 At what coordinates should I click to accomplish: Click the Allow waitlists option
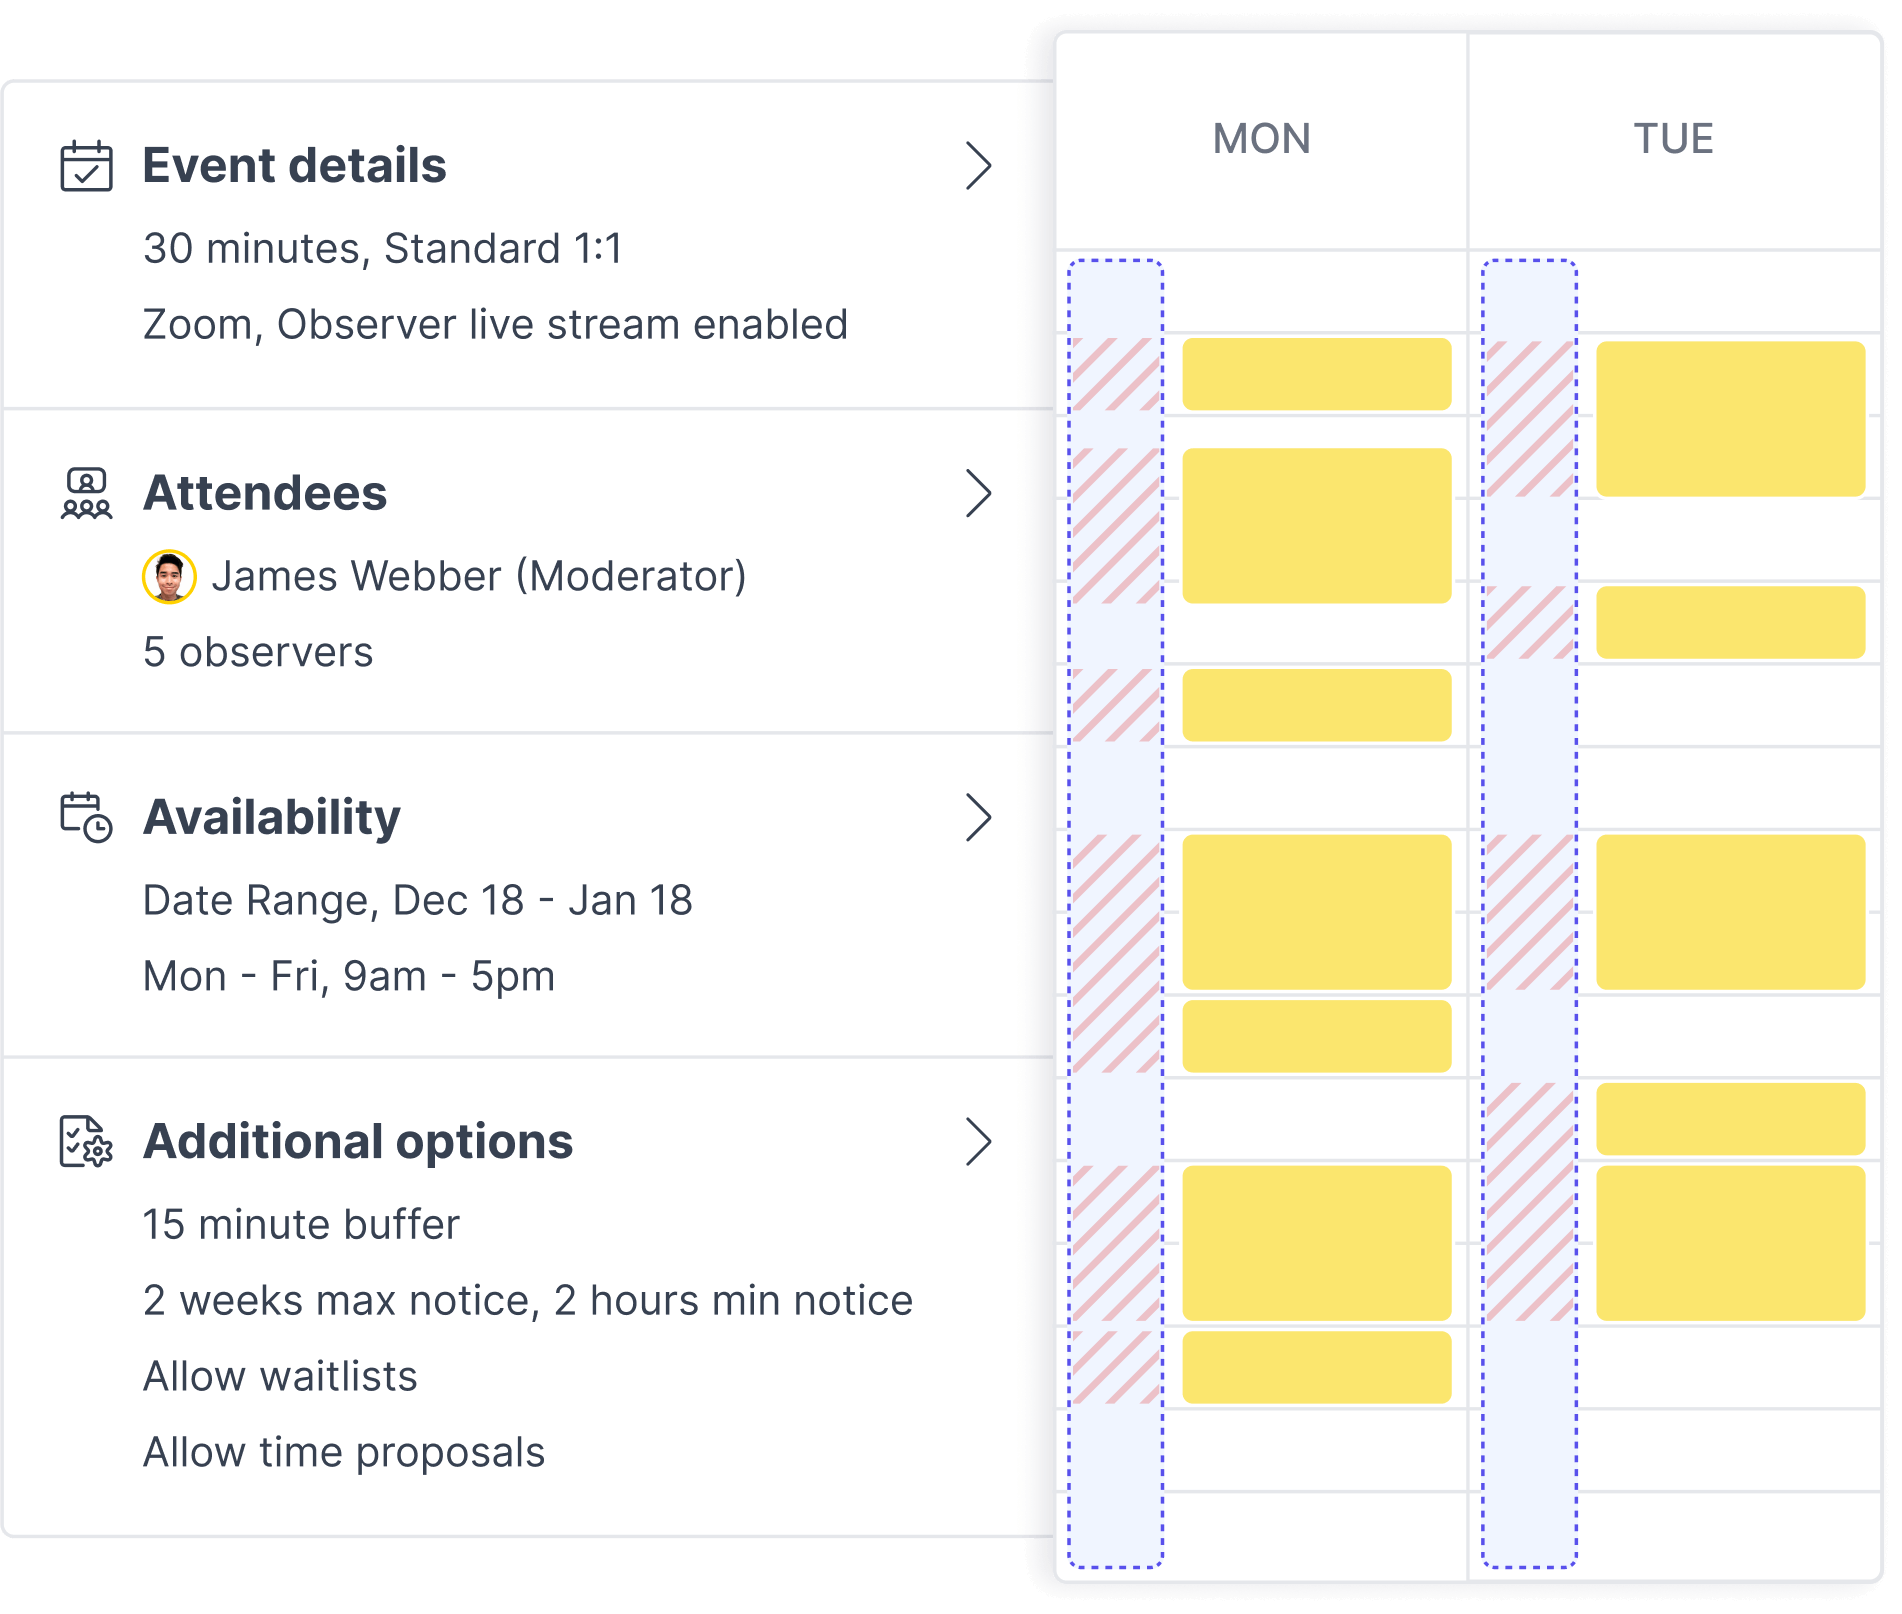pos(281,1376)
